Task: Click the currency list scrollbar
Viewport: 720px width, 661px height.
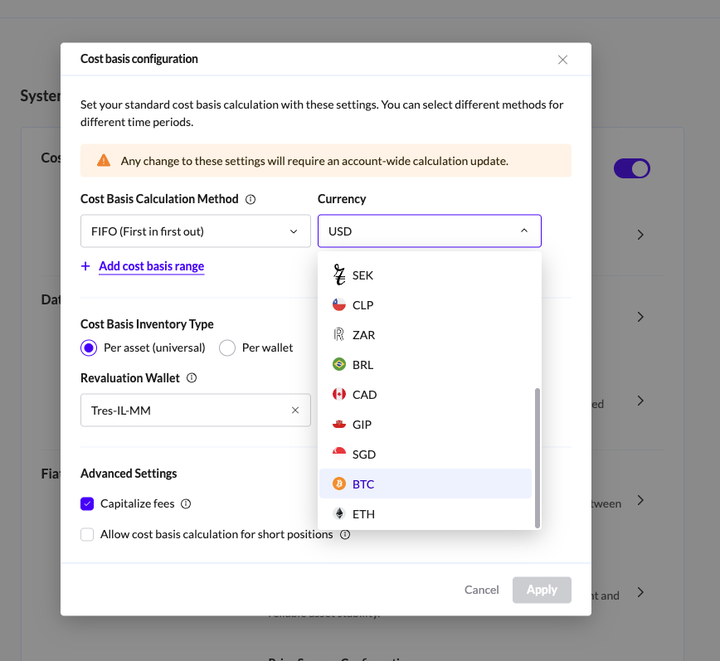Action: click(x=538, y=456)
